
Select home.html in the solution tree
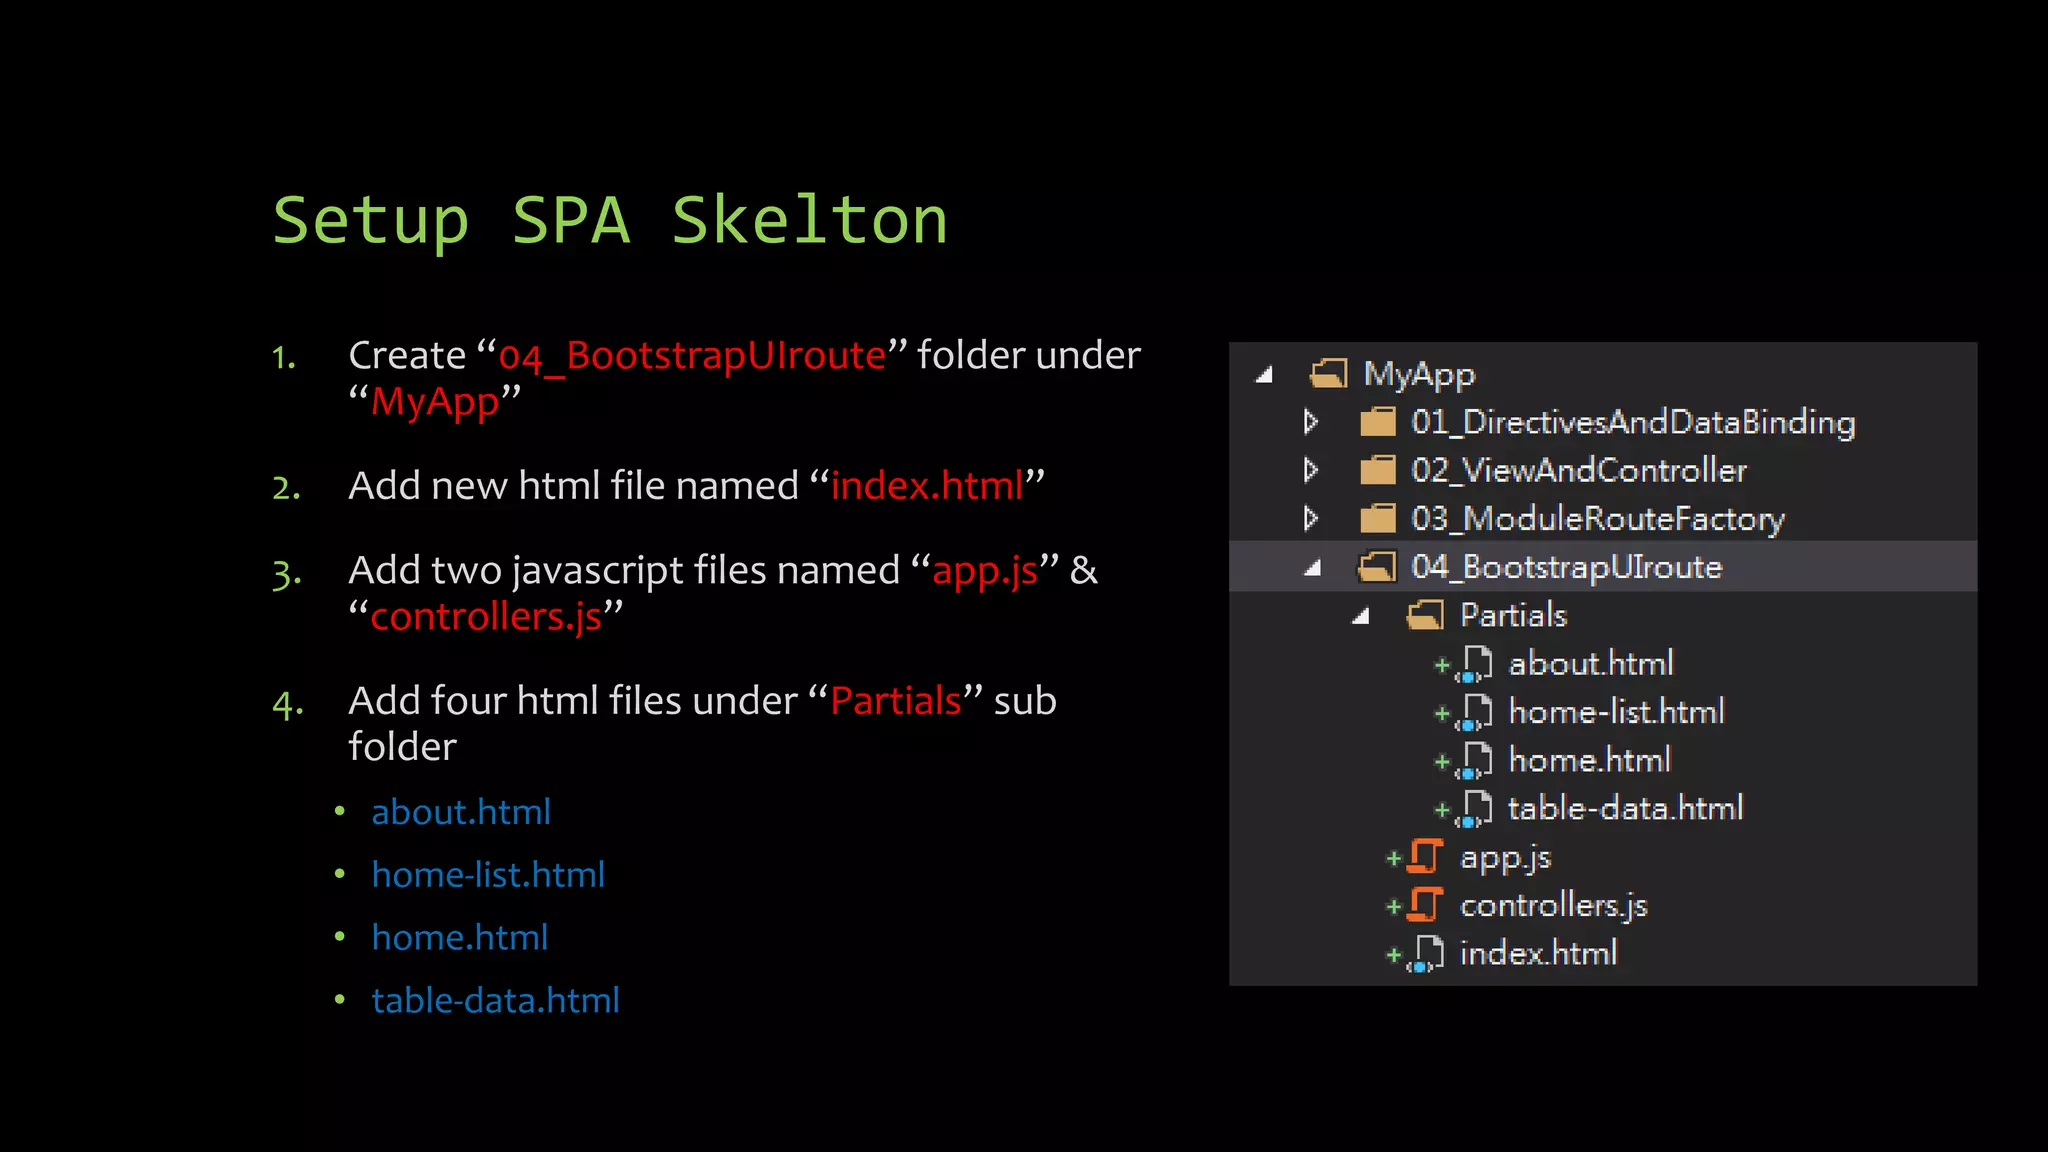(x=1589, y=760)
